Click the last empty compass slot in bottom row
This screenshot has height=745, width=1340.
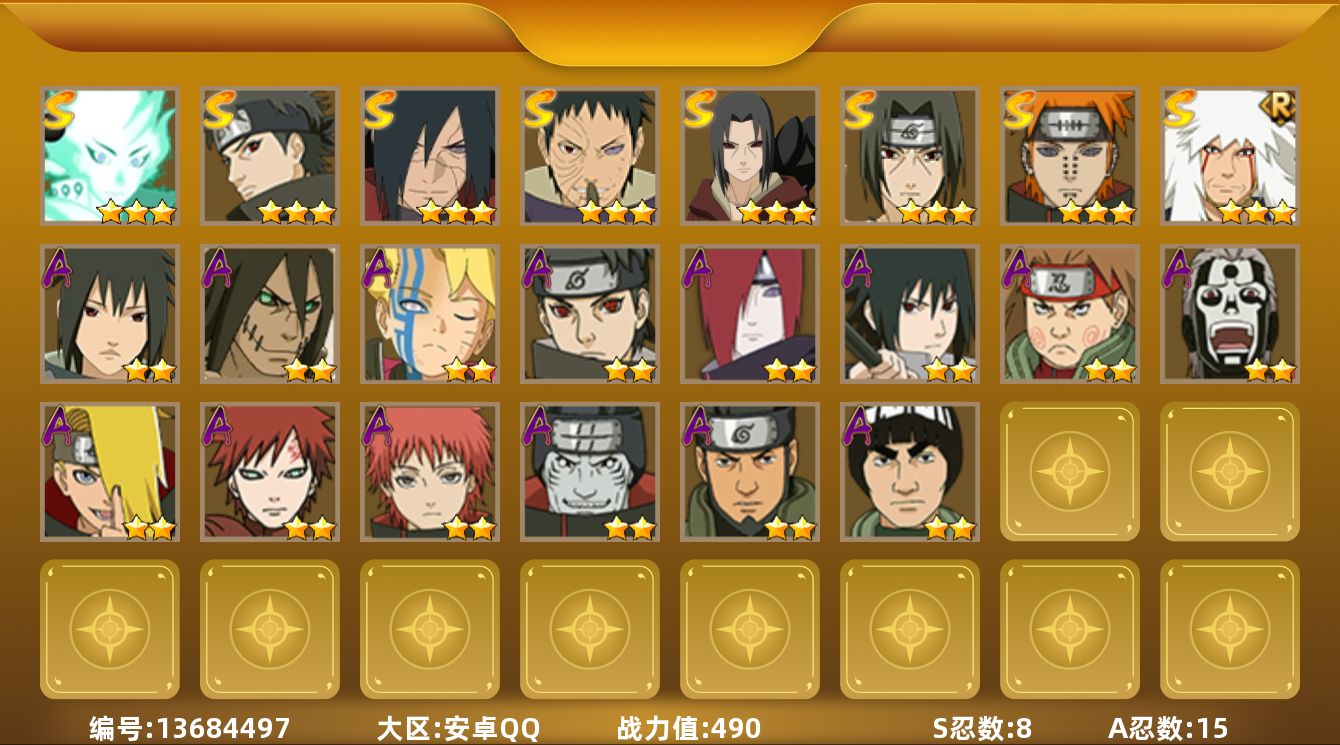click(1230, 629)
